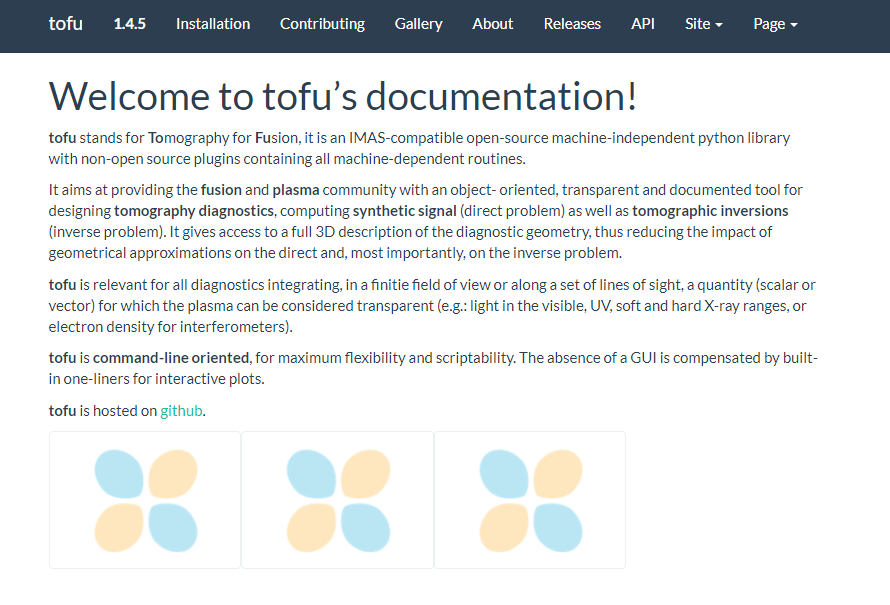The image size is (890, 605).
Task: Open the Page dropdown menu
Action: point(775,24)
